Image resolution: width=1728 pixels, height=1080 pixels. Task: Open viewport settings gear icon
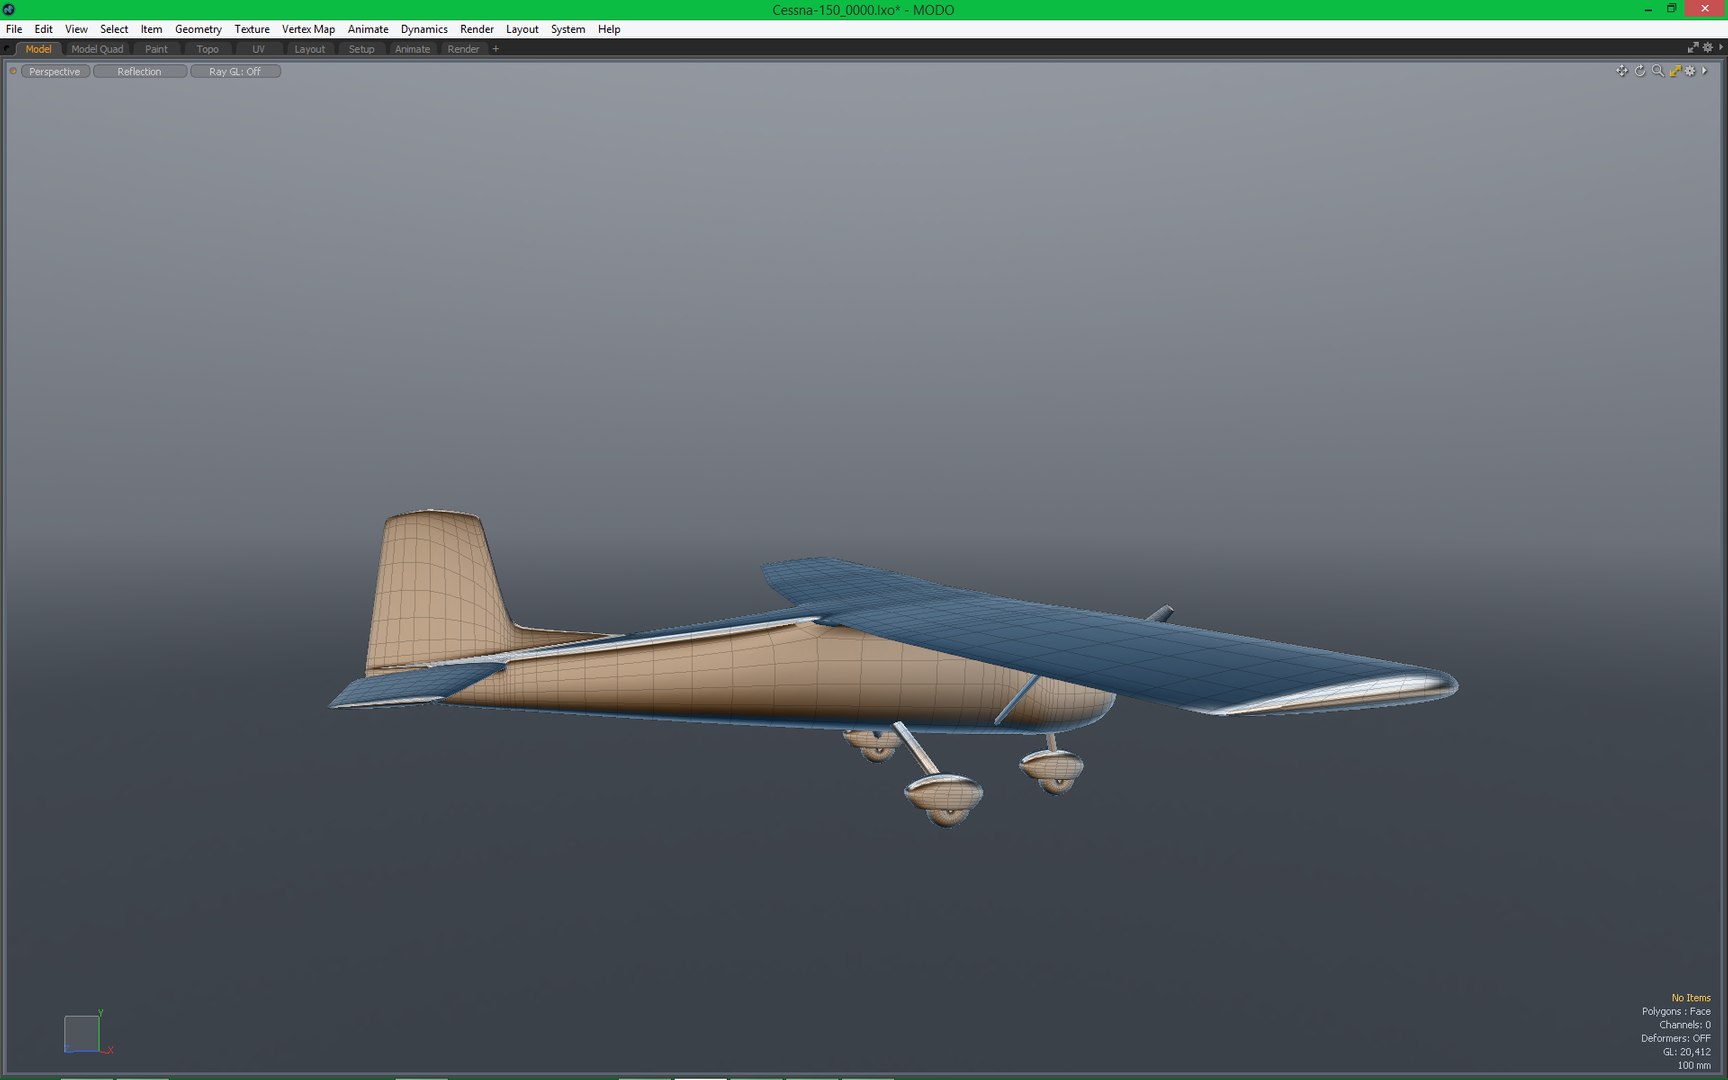(1690, 71)
